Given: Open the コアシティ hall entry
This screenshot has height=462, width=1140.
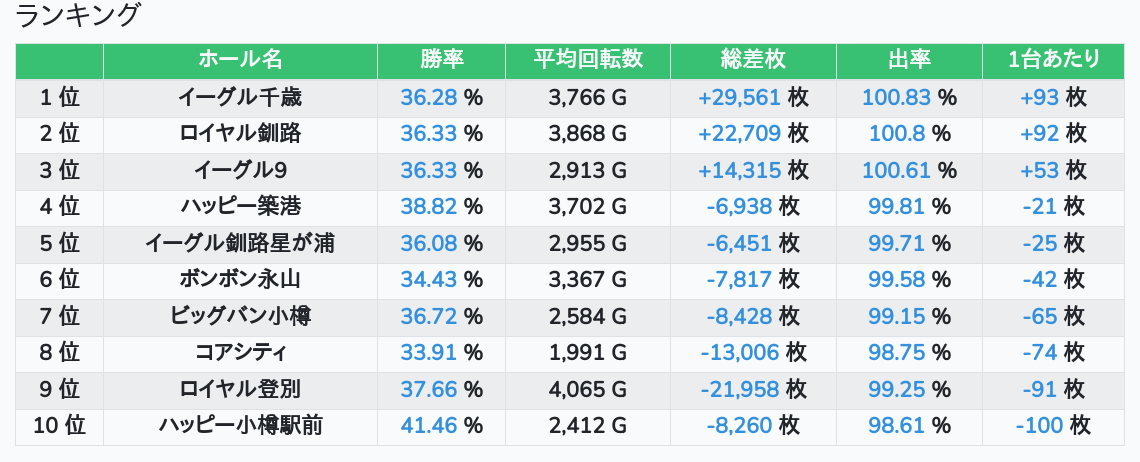Looking at the screenshot, I should [240, 353].
